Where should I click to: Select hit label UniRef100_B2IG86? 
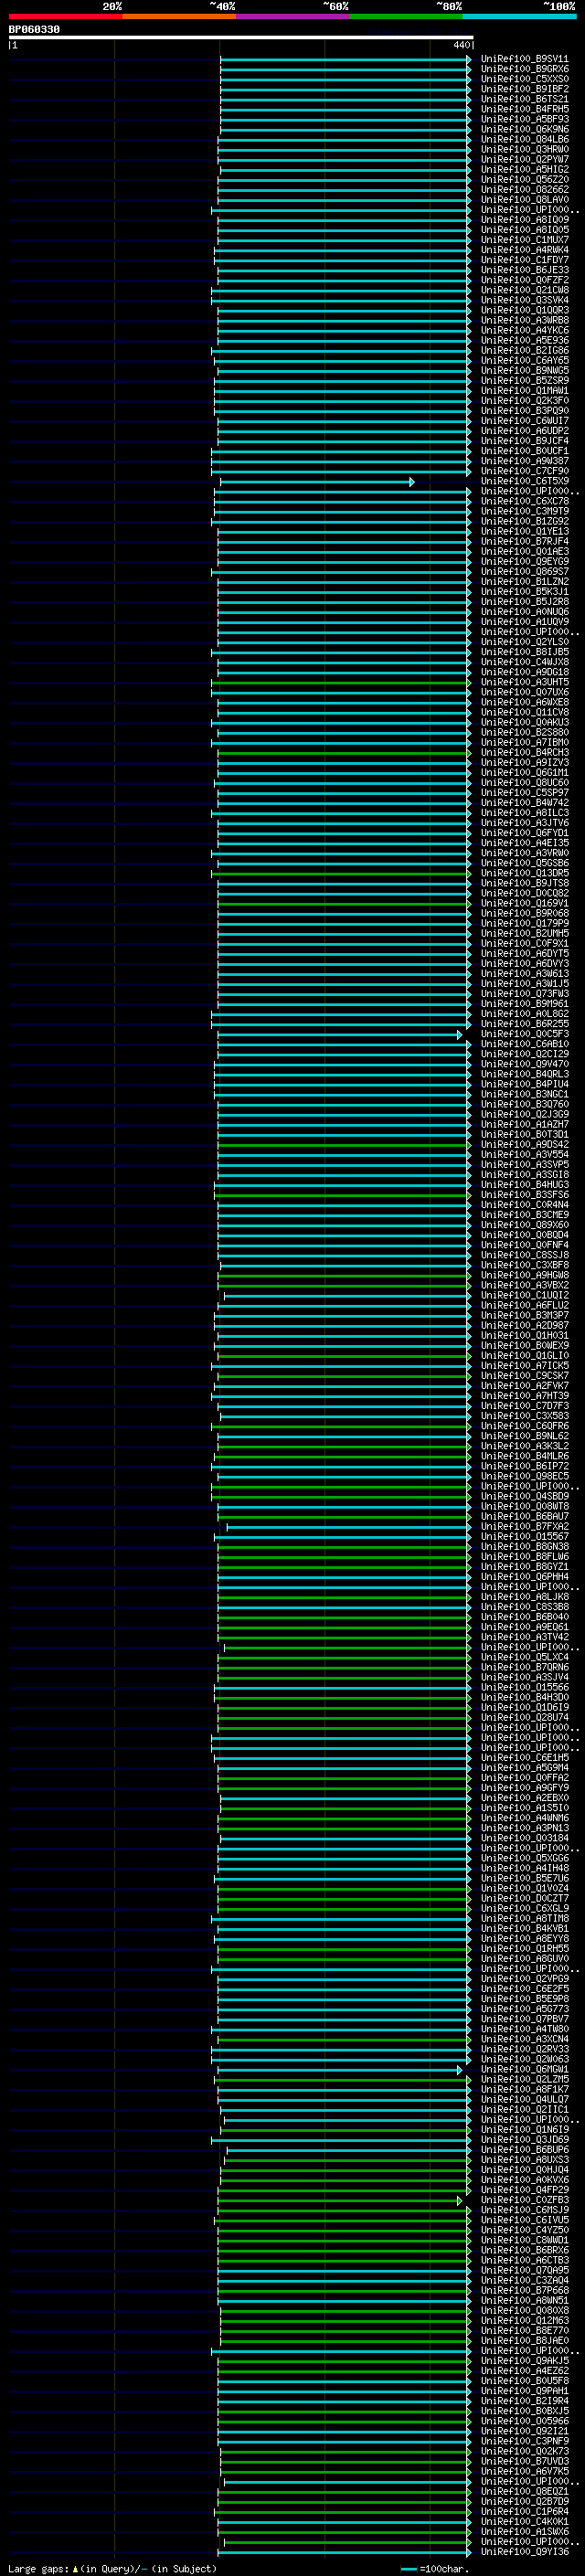(x=525, y=350)
